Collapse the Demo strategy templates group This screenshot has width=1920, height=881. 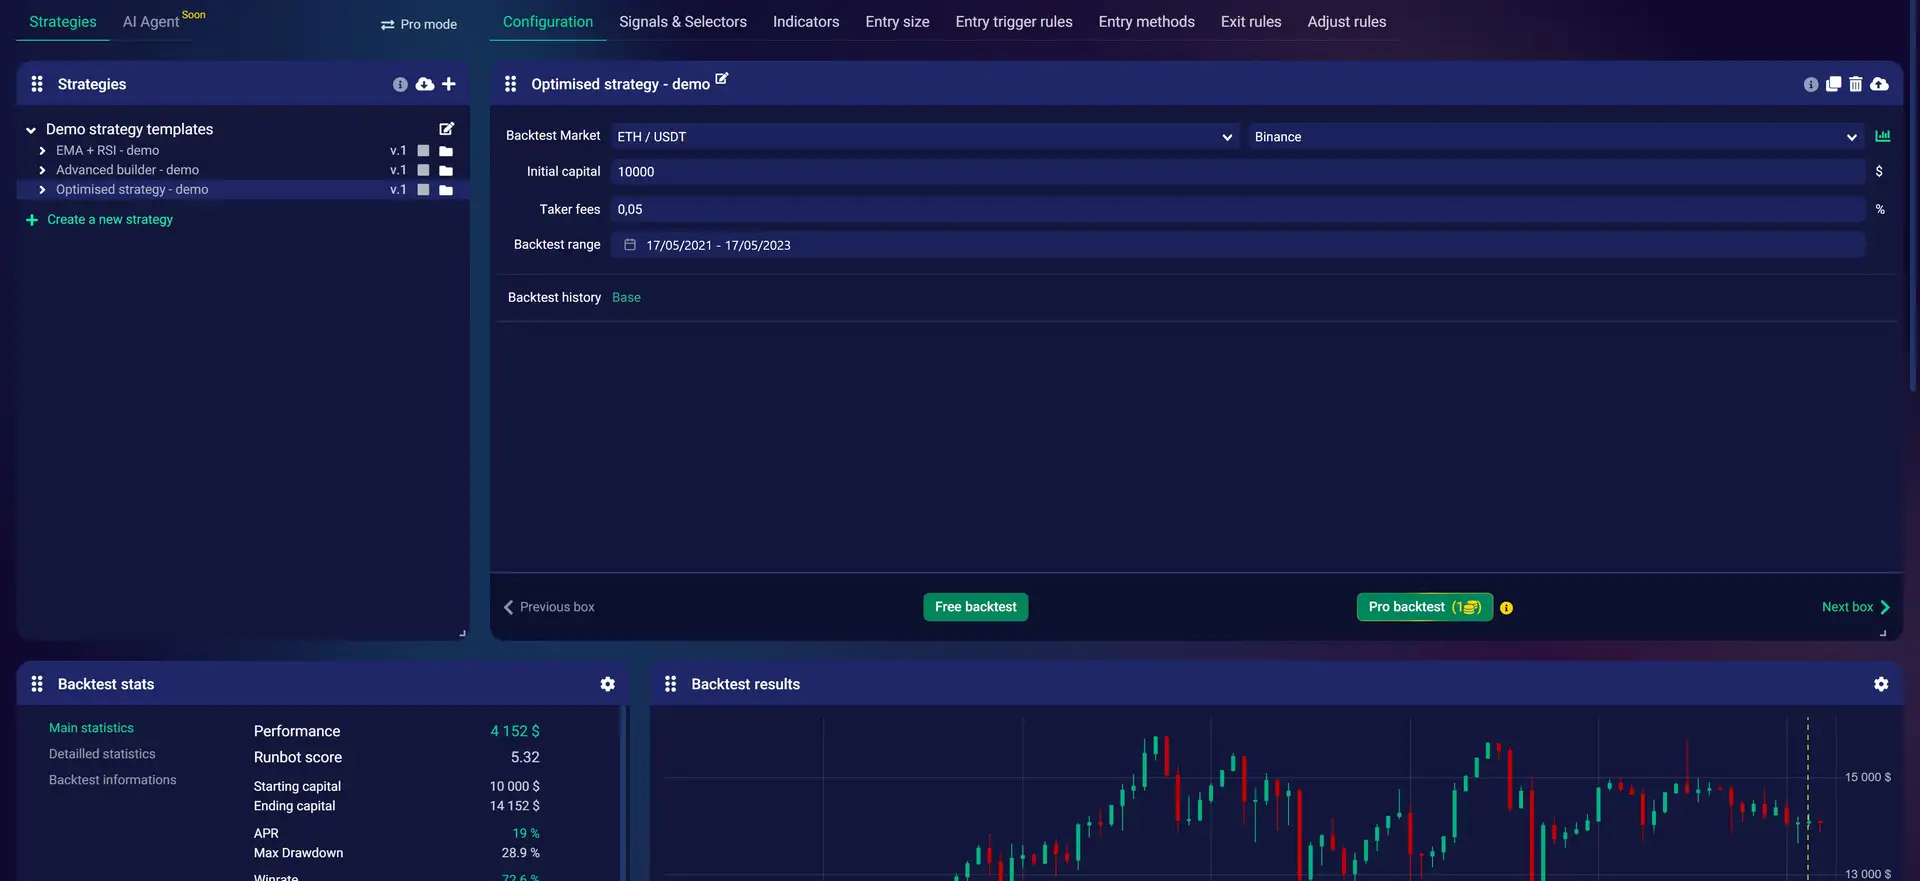[31, 130]
